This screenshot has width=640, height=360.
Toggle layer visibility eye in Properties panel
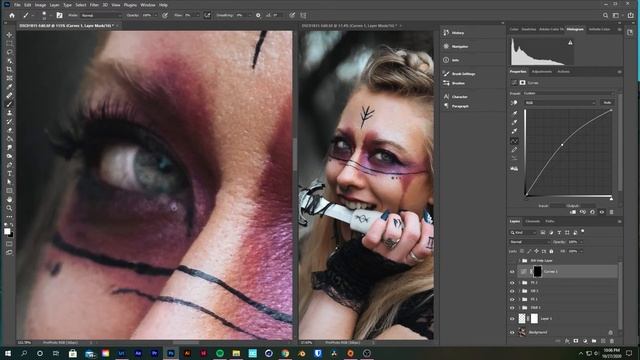click(602, 212)
